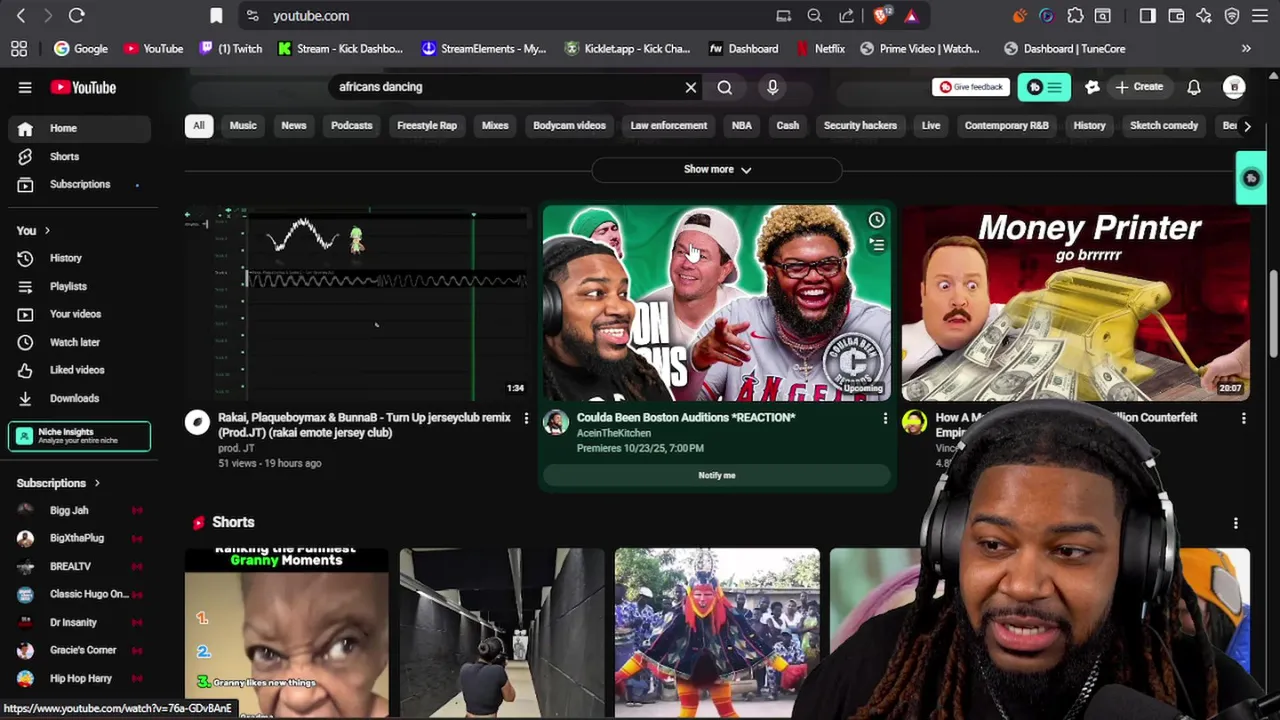Start voice search with the microphone
Screen dimensions: 1280x720
coord(772,87)
